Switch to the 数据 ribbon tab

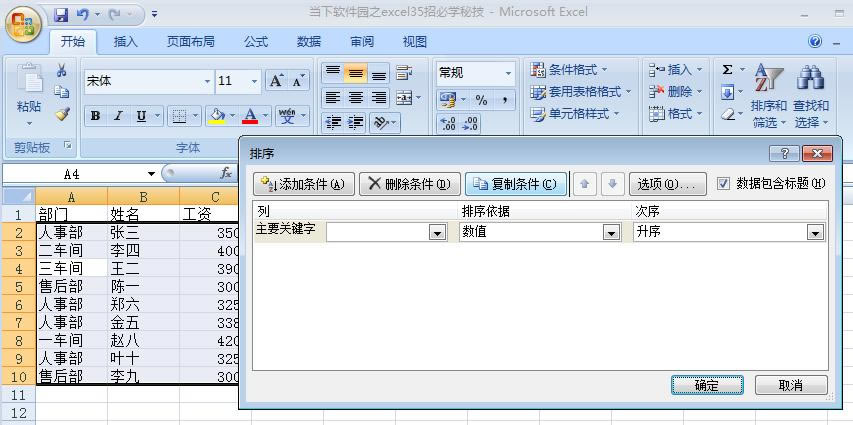309,42
